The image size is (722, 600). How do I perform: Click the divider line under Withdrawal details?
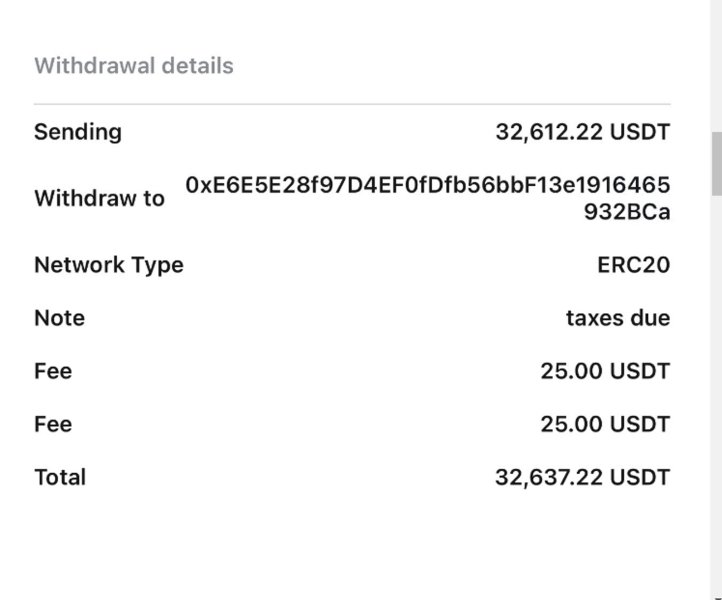pos(352,104)
